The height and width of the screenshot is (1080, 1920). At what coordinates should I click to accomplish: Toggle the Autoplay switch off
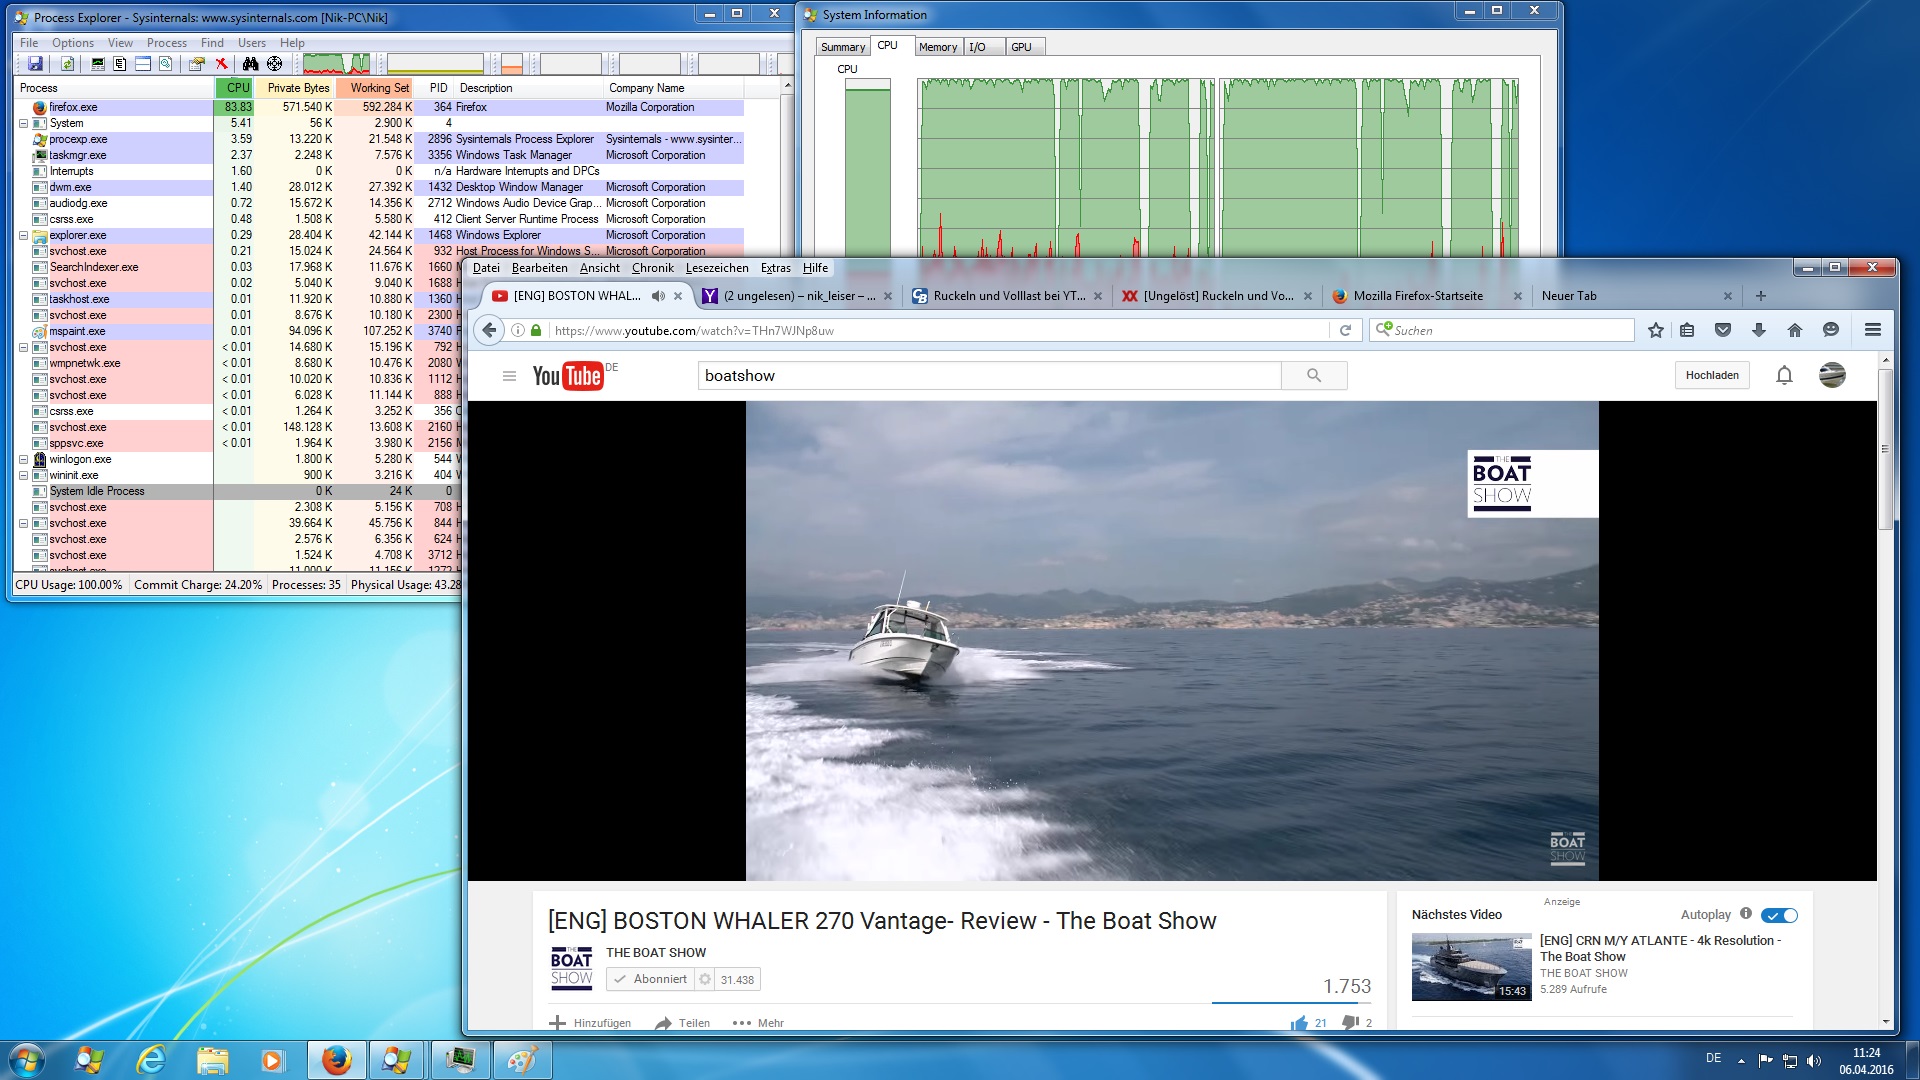(1779, 915)
